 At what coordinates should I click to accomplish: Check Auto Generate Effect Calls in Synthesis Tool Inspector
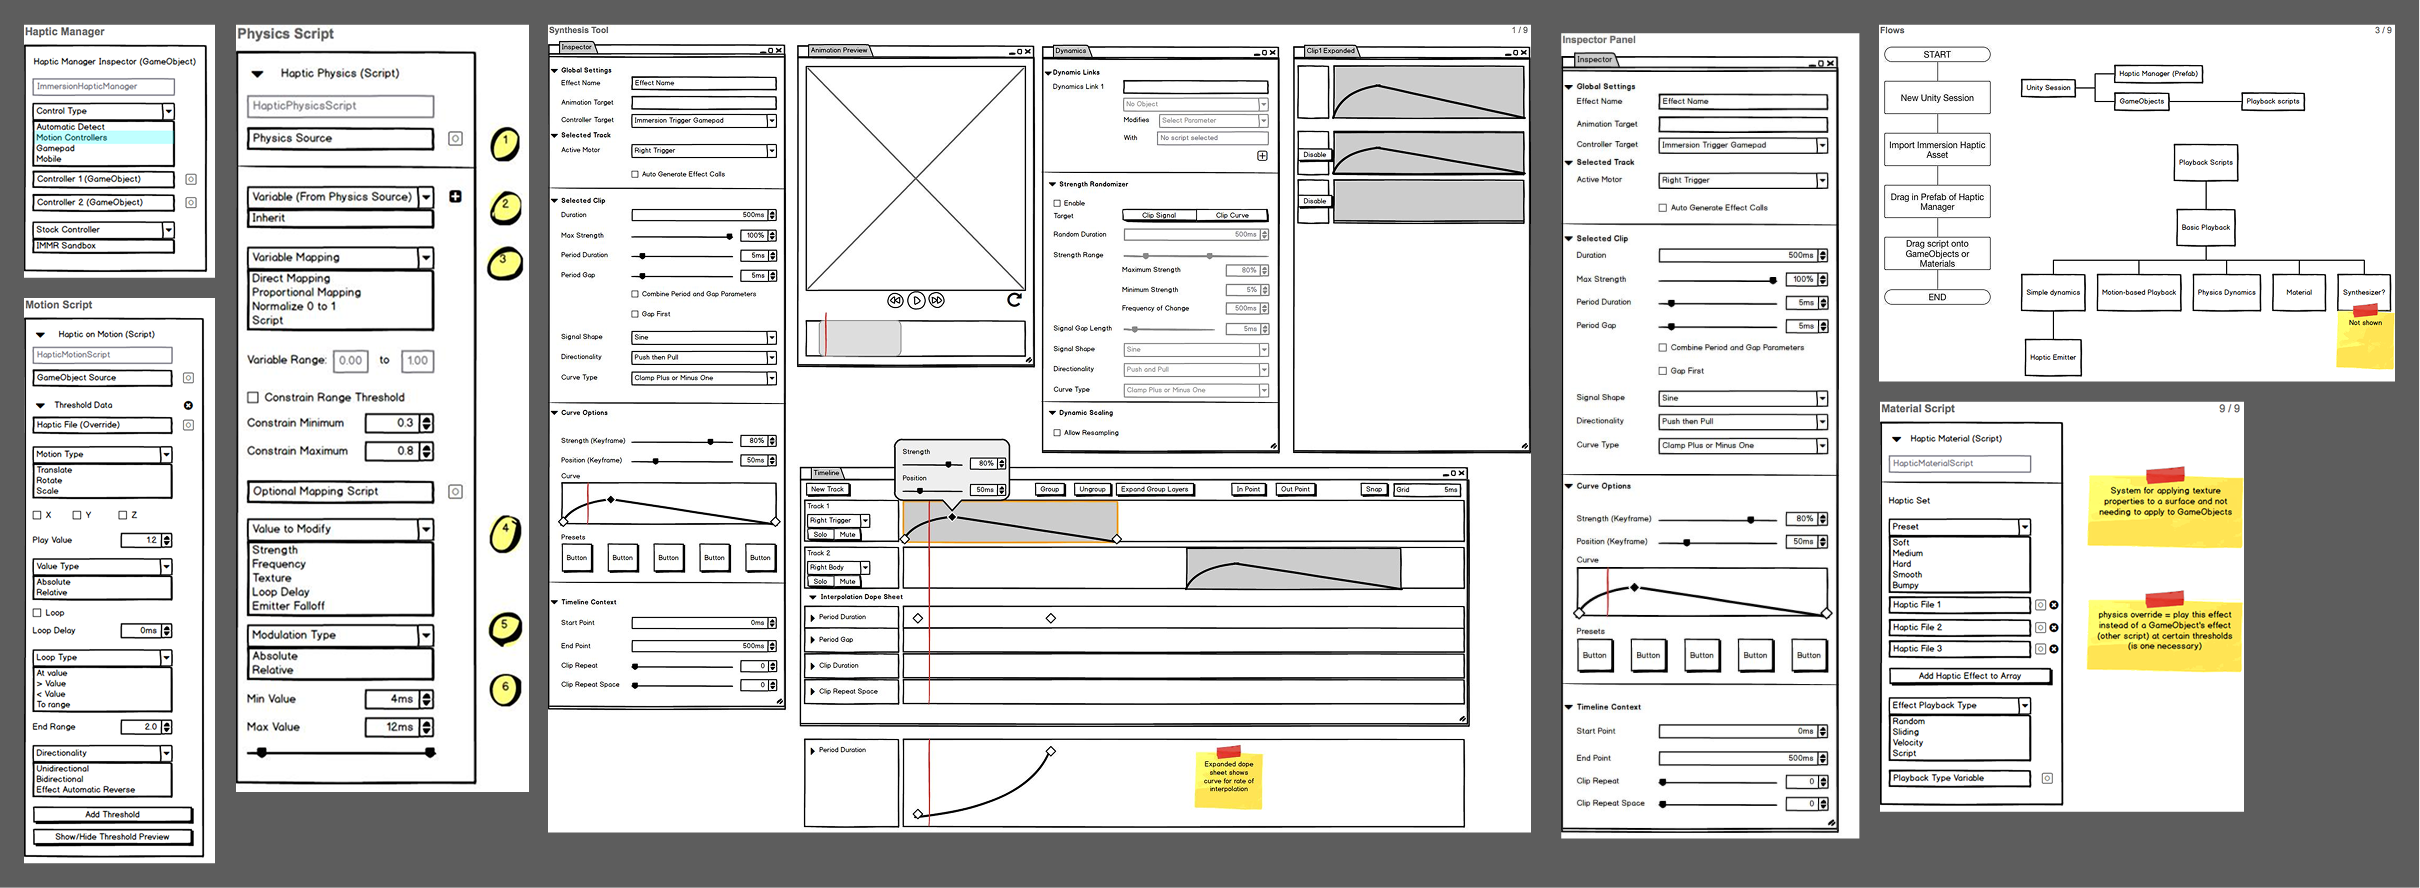click(x=635, y=175)
